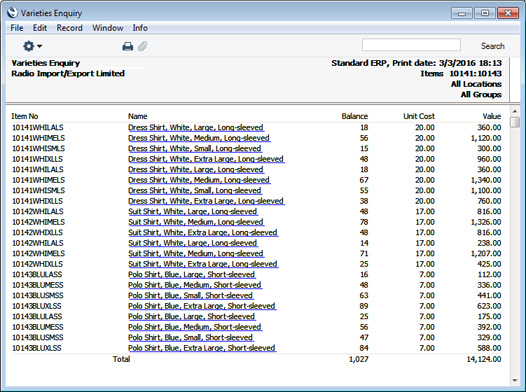This screenshot has height=392, width=526.
Task: Click the 'Print date: 3/3/2016 18:13' text
Action: tap(447, 63)
